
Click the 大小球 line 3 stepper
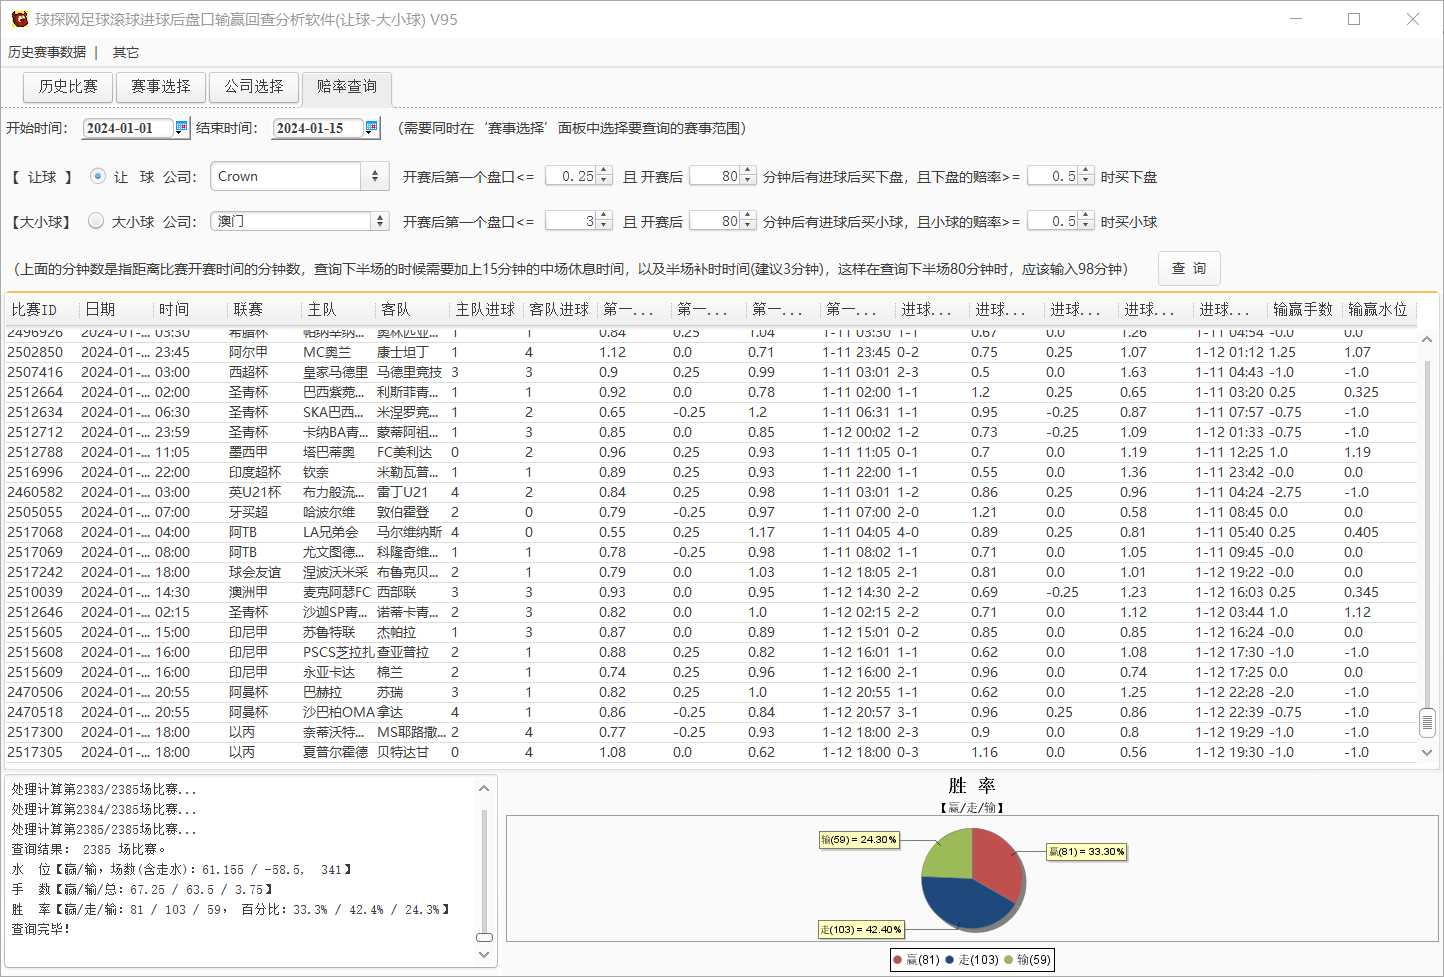[x=603, y=221]
